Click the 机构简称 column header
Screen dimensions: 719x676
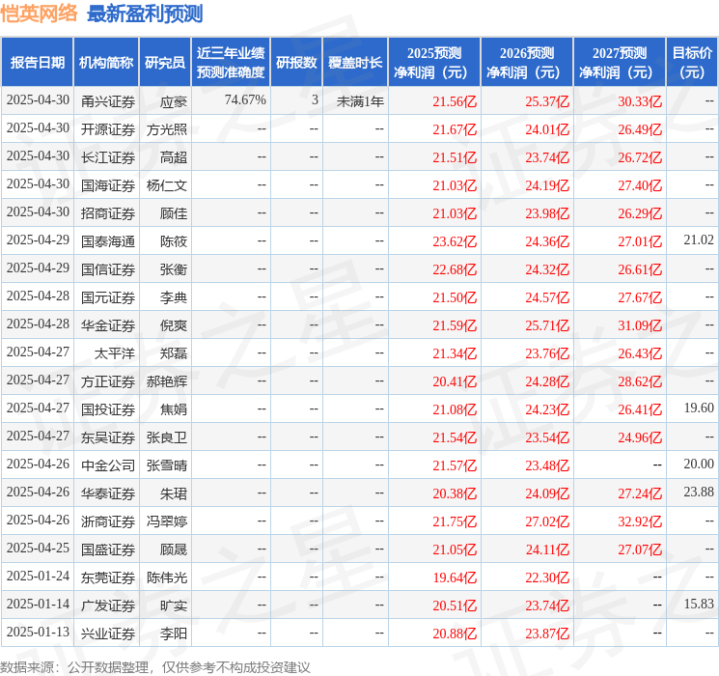point(106,62)
